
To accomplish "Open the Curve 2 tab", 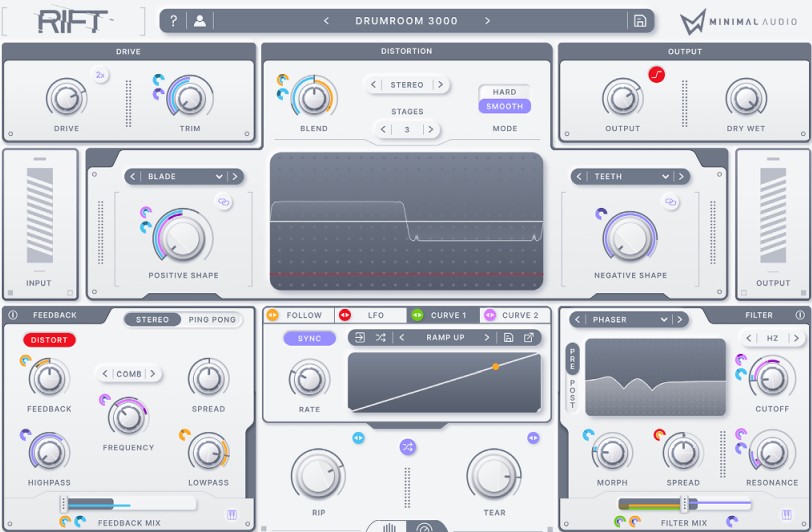I will pos(515,315).
